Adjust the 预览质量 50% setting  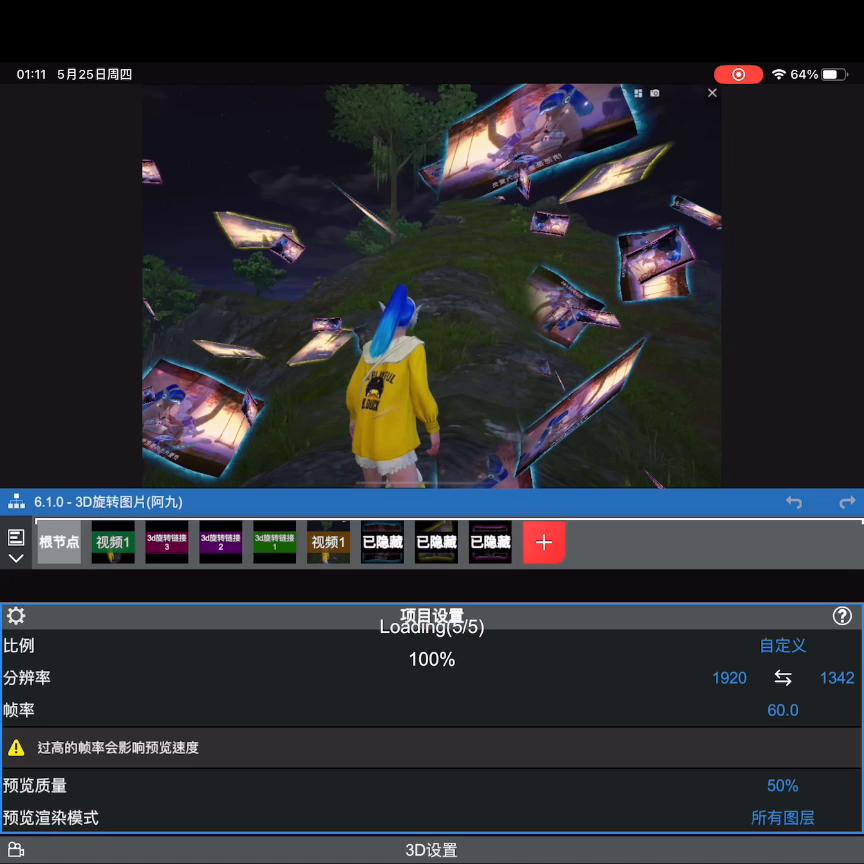(783, 785)
